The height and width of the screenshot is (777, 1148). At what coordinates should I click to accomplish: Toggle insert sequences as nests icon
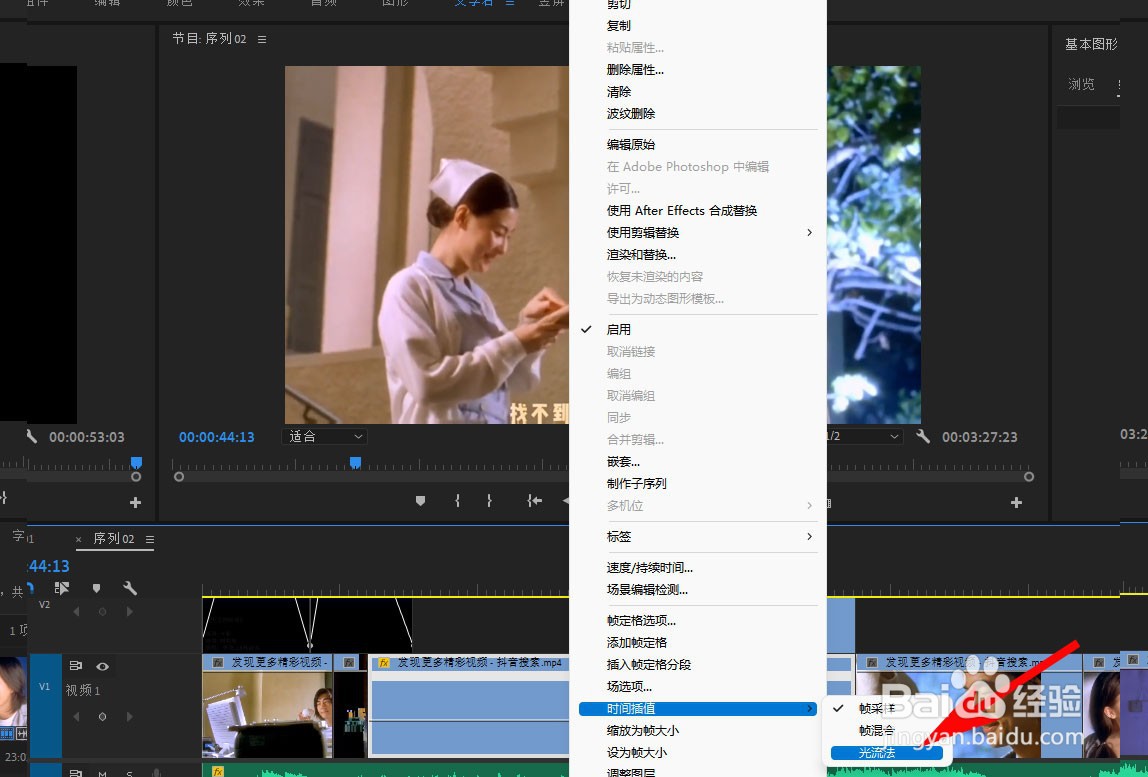[62, 588]
